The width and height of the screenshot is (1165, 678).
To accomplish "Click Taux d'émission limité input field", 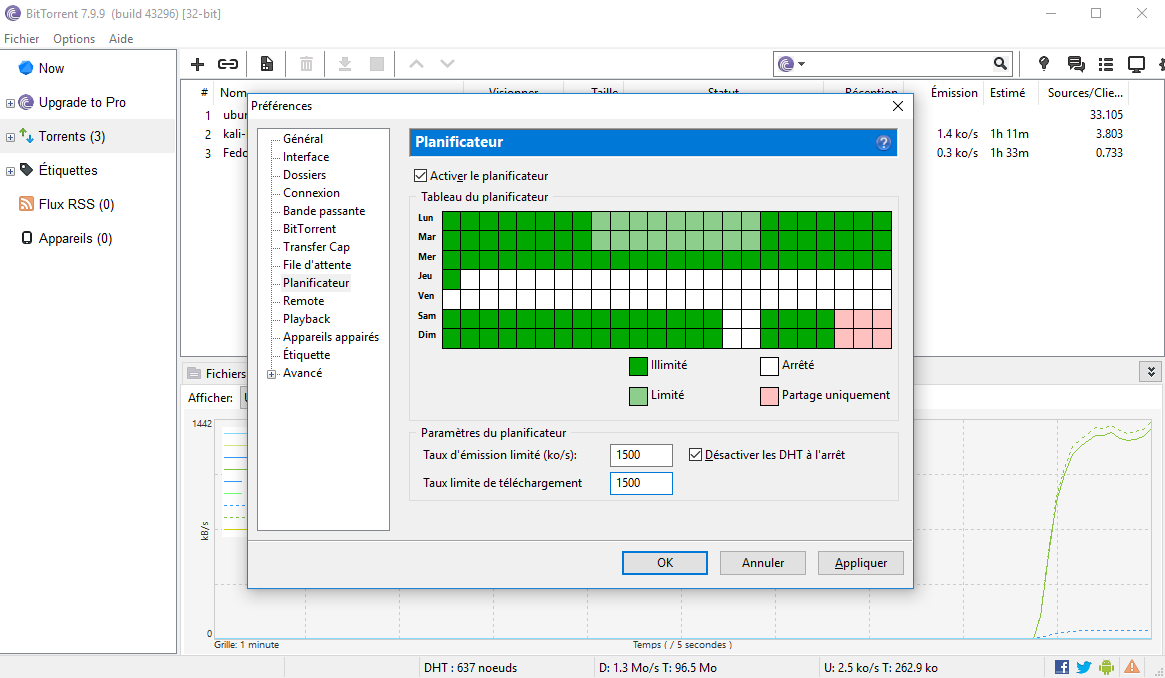I will [x=641, y=455].
